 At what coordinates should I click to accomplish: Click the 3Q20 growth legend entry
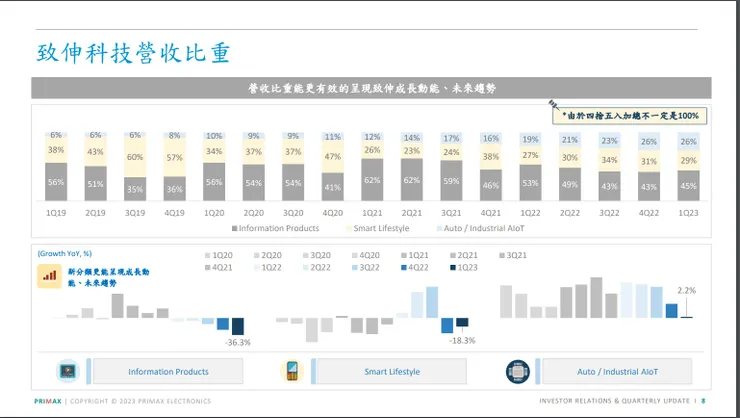click(317, 255)
